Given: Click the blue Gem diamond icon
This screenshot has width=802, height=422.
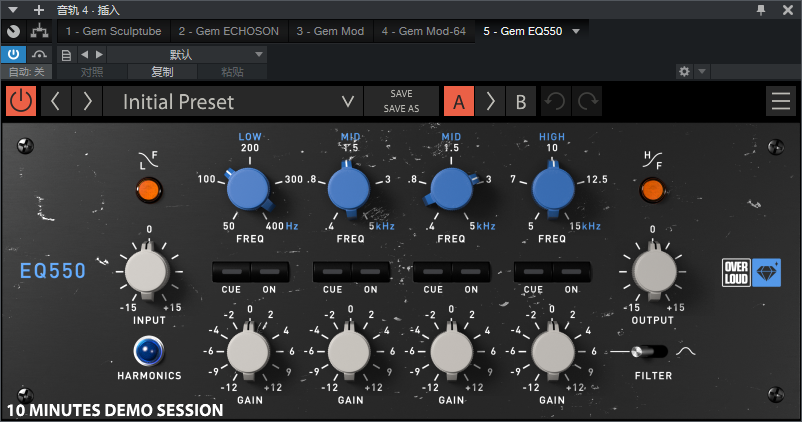Looking at the screenshot, I should [766, 272].
